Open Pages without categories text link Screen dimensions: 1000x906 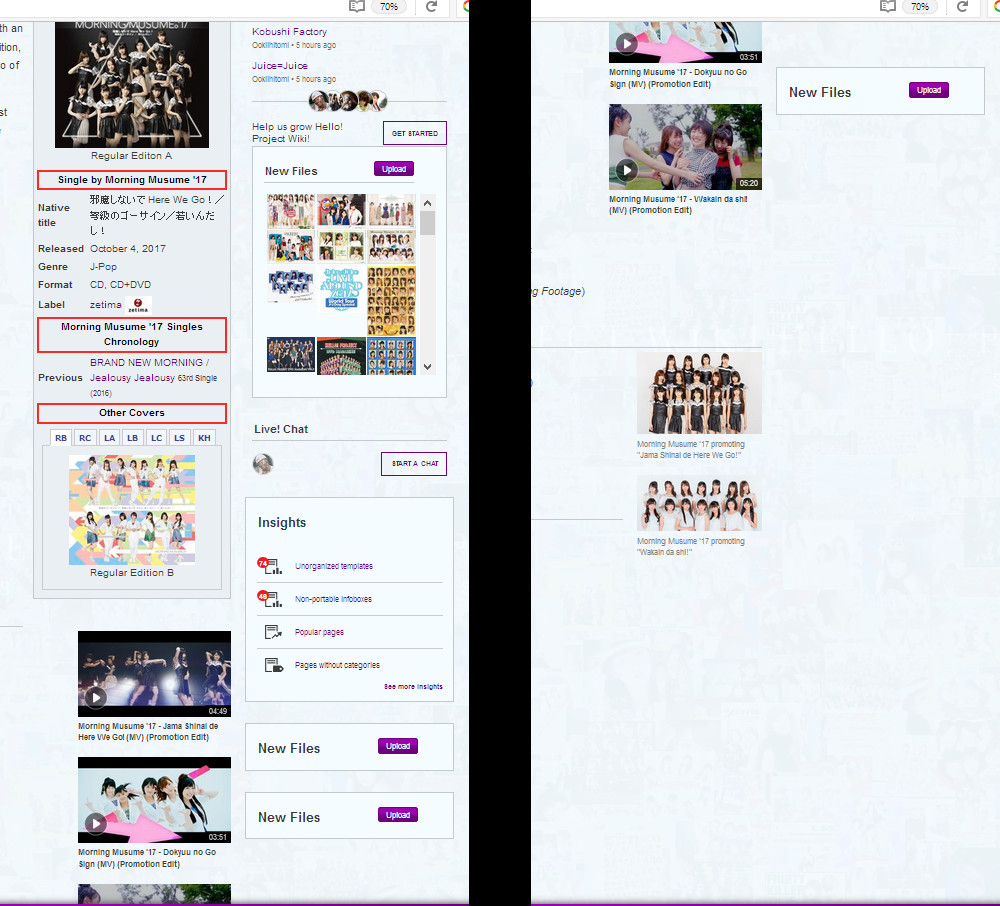(x=337, y=665)
